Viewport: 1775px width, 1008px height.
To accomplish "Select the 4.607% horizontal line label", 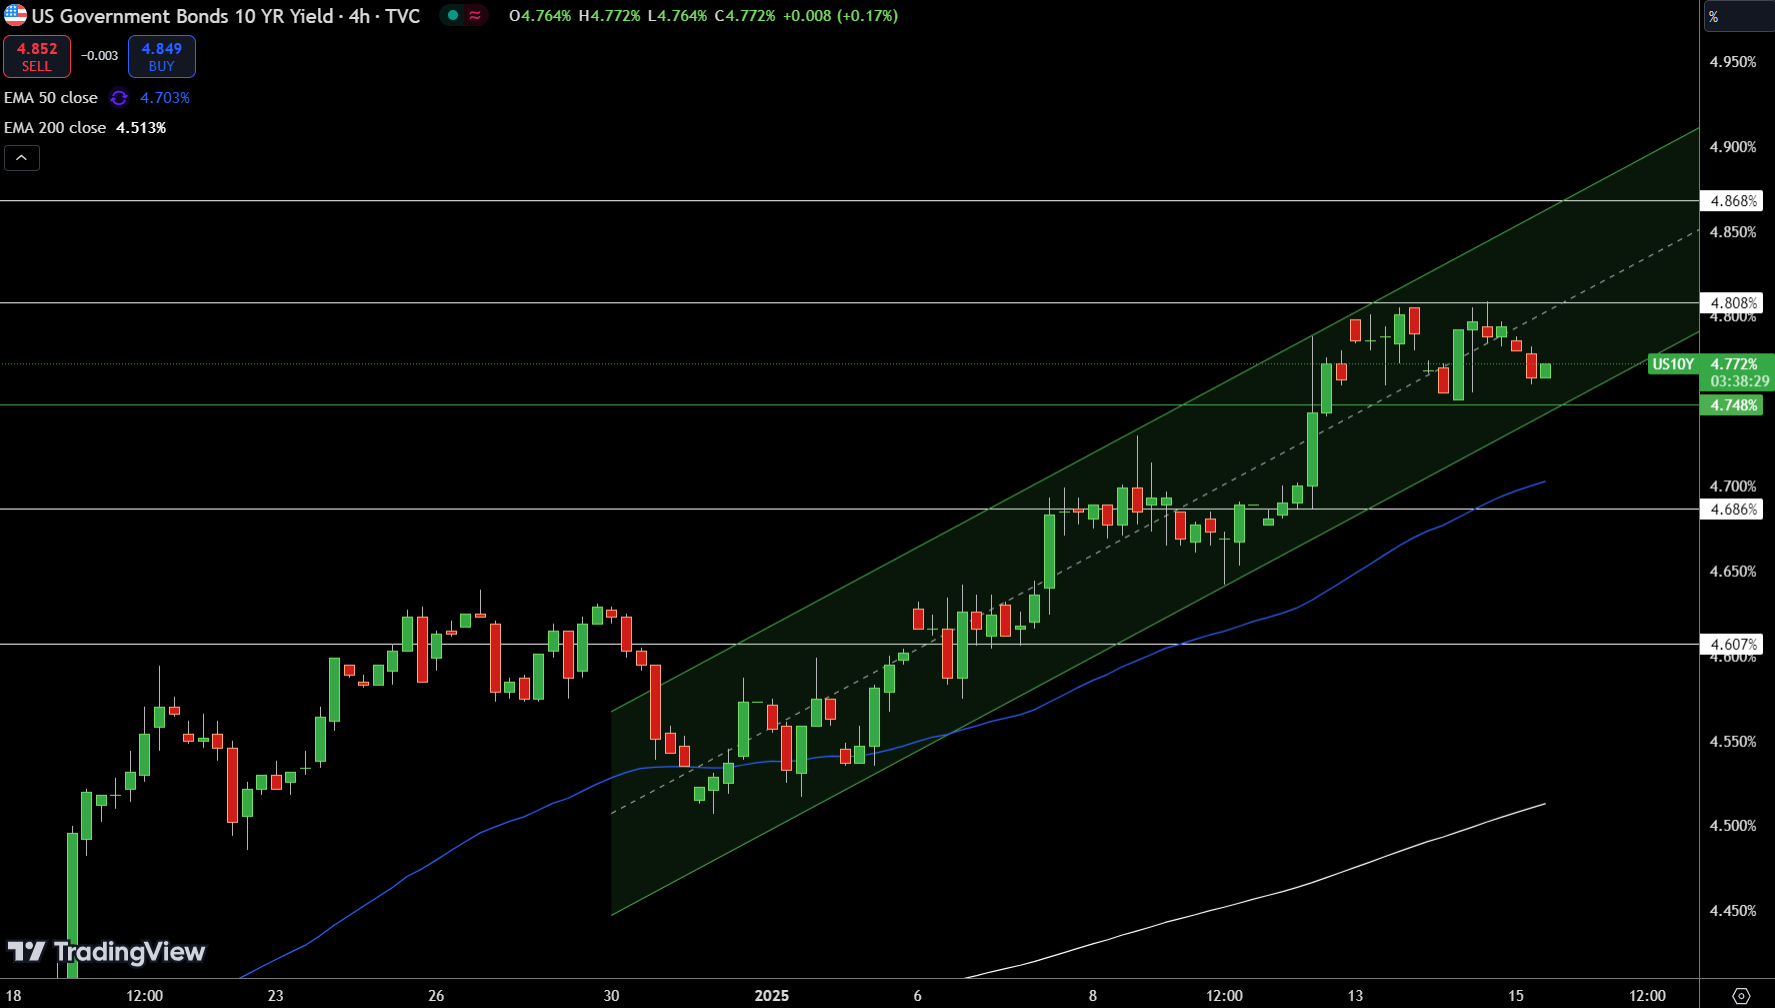I will coord(1733,645).
